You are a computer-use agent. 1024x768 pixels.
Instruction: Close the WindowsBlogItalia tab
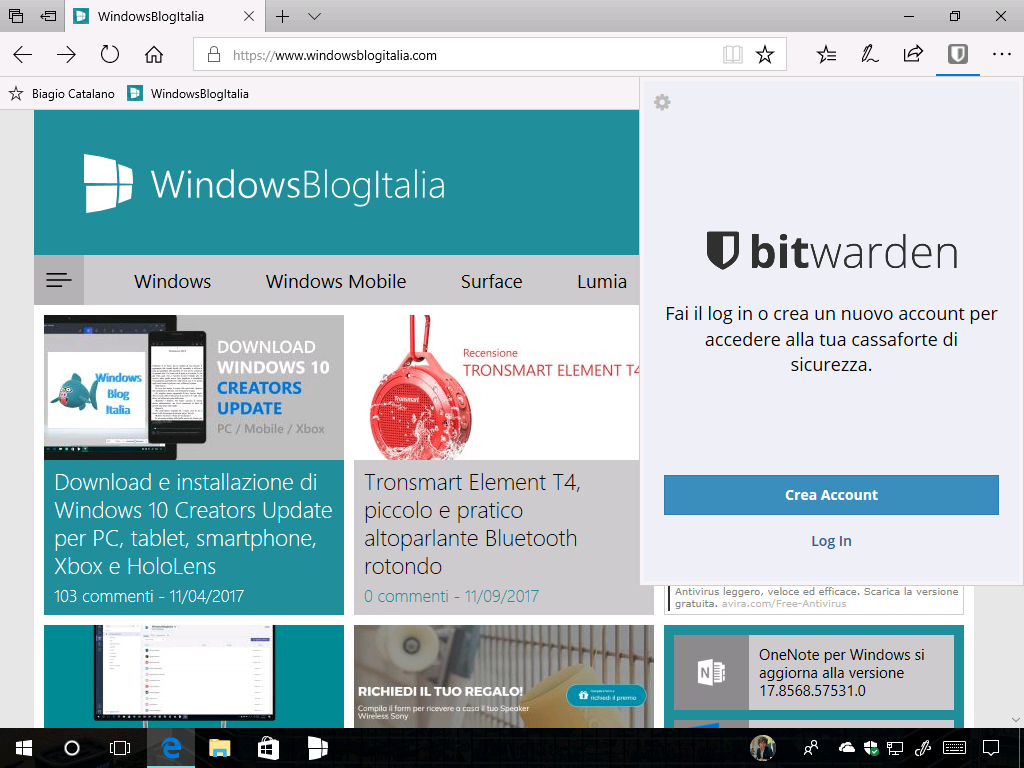pos(249,16)
